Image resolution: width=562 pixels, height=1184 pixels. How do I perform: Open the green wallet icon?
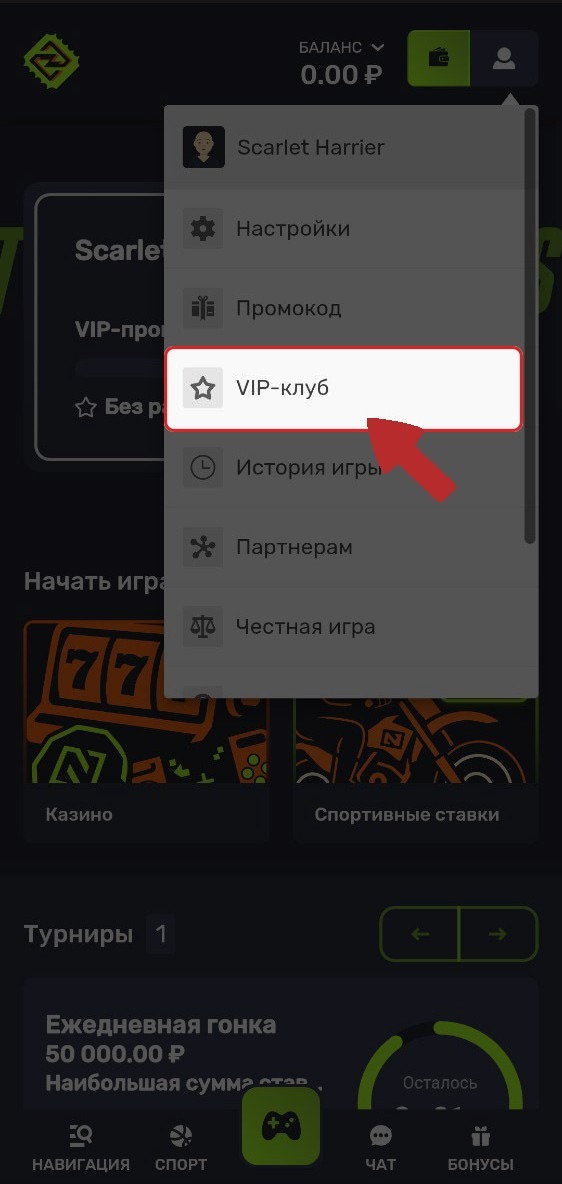(x=439, y=58)
